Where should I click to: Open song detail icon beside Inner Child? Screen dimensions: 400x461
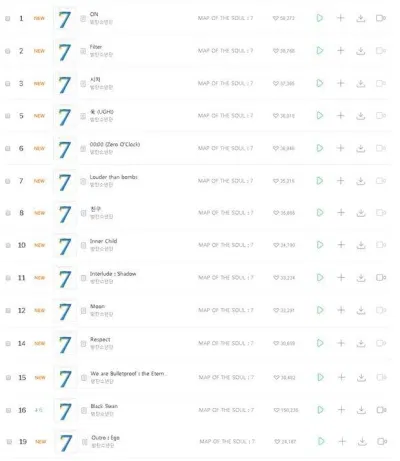coord(83,245)
